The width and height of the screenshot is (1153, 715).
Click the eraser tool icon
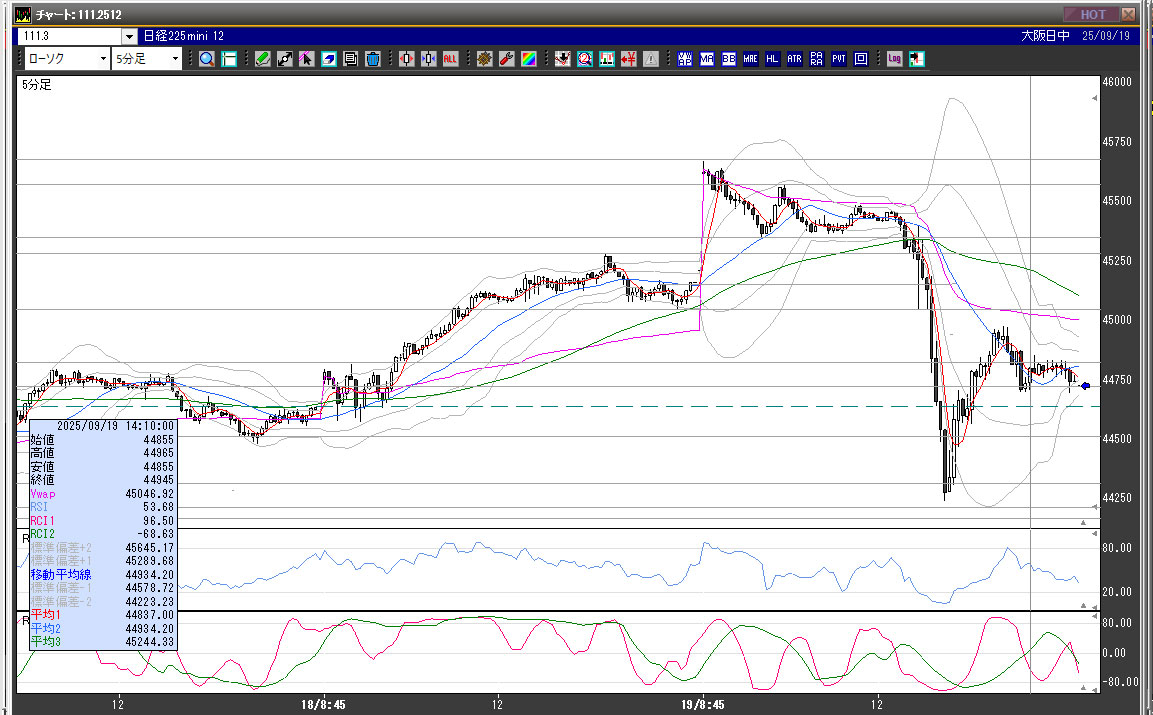click(329, 59)
